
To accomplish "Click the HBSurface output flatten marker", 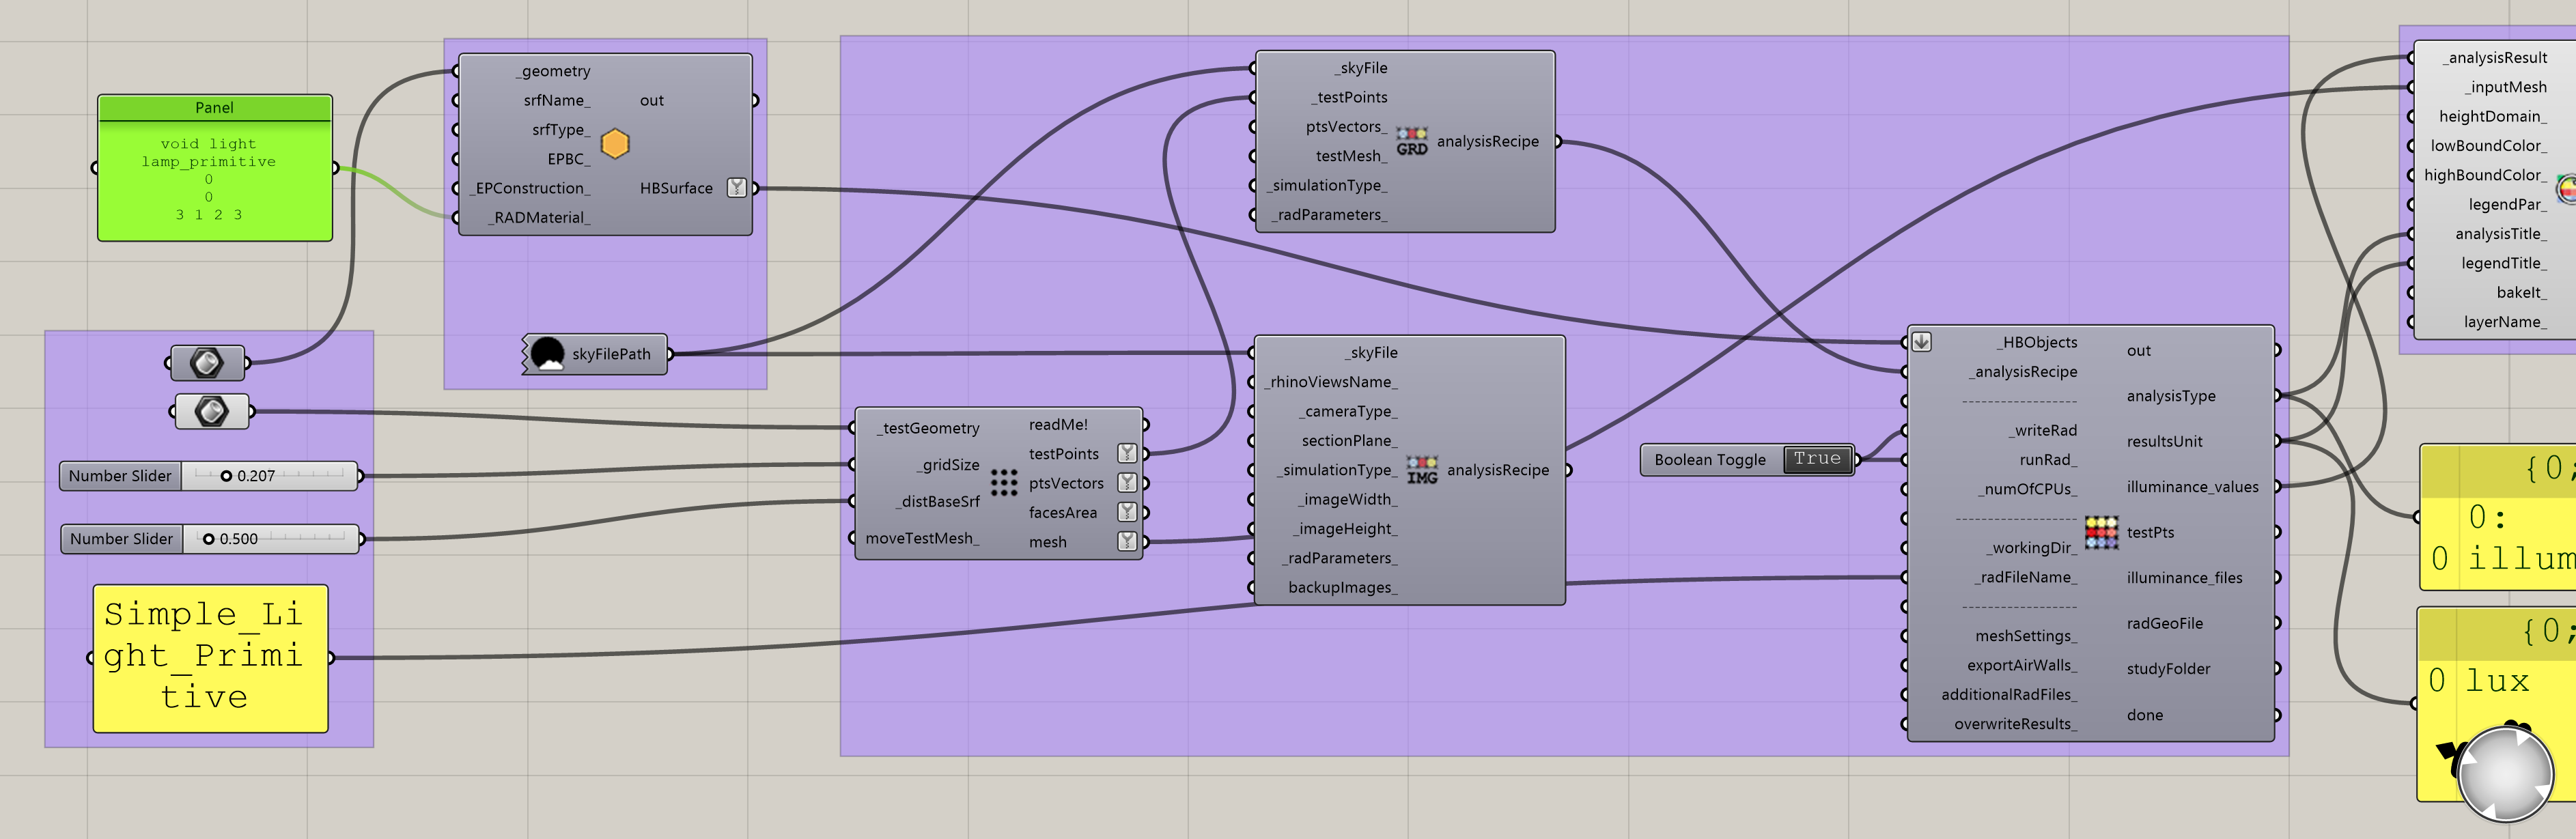I will click(x=737, y=187).
